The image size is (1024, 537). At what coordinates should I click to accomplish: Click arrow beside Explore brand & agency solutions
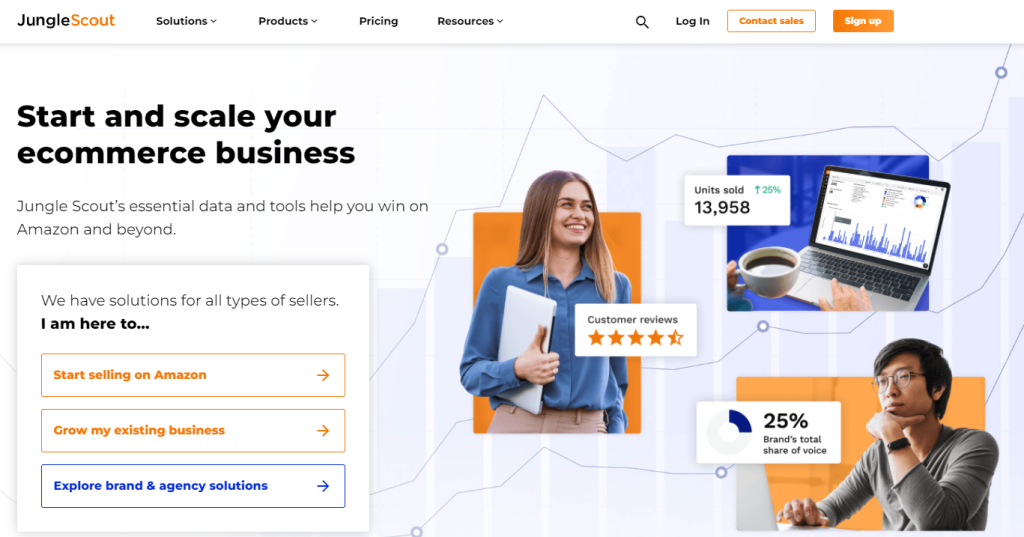coord(323,486)
